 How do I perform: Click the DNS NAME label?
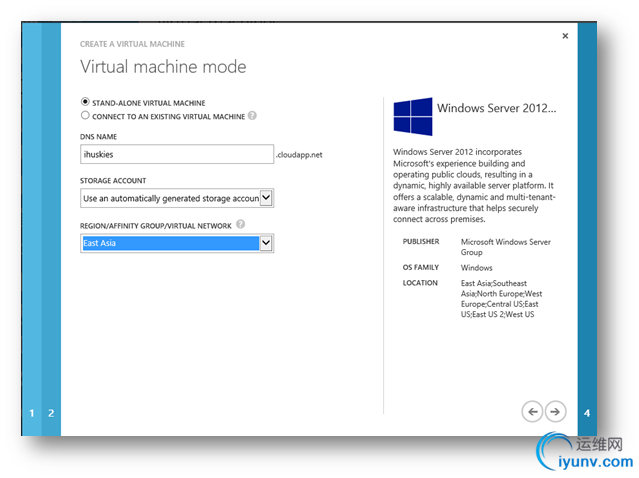[98, 137]
